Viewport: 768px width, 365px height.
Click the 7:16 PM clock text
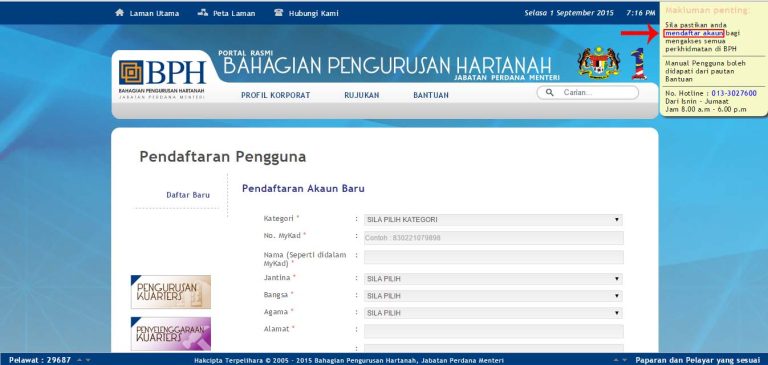(641, 13)
